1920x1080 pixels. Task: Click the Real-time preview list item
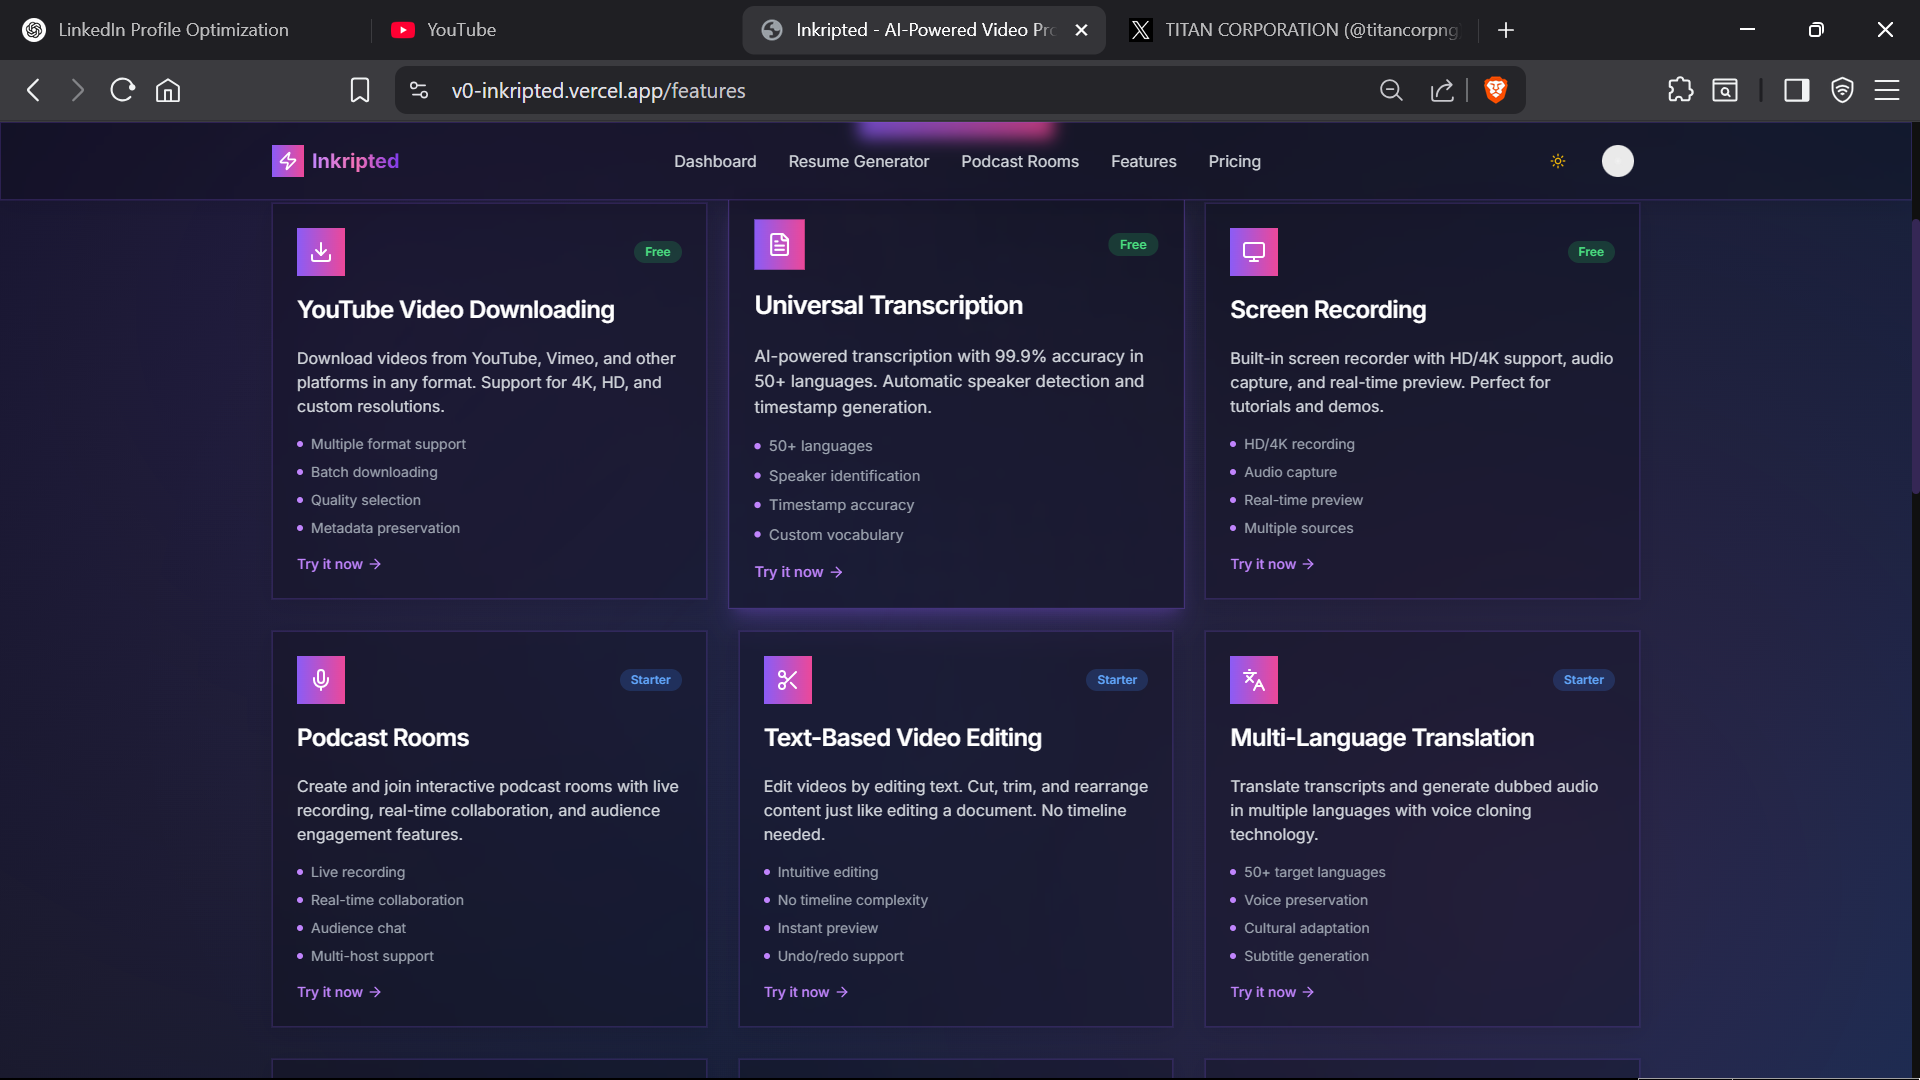pos(1303,500)
